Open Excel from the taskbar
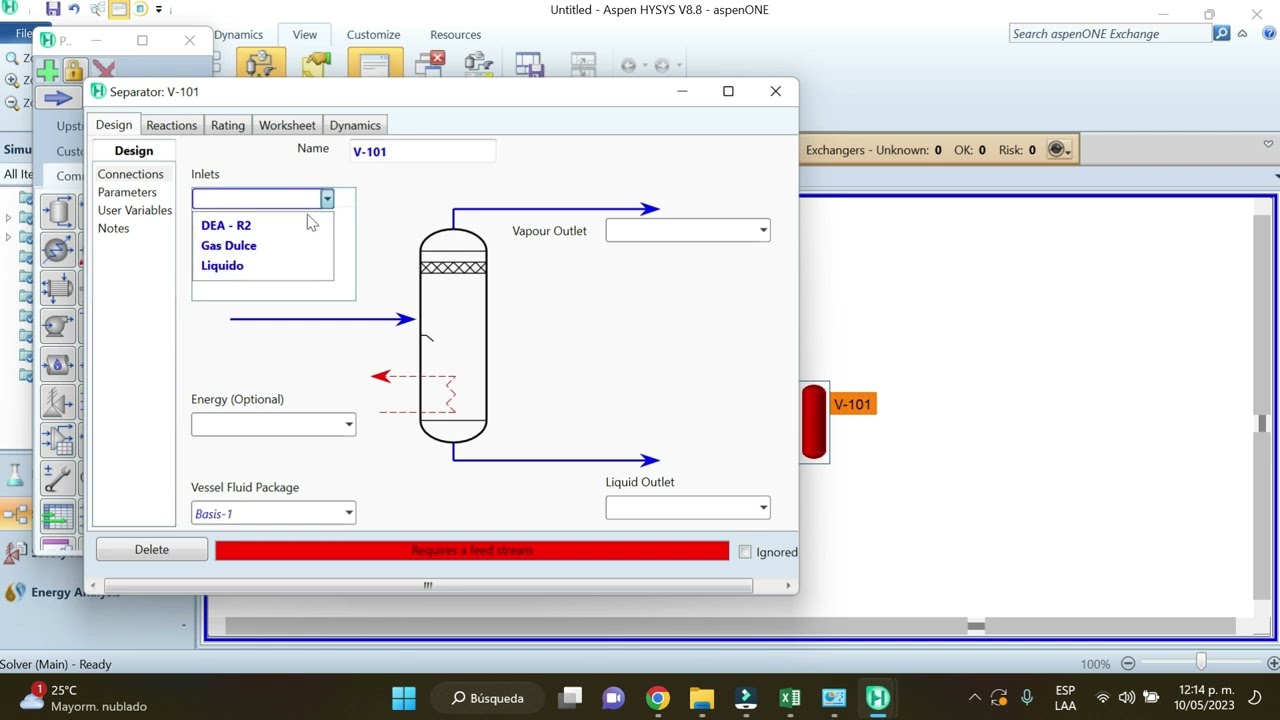 click(x=790, y=698)
